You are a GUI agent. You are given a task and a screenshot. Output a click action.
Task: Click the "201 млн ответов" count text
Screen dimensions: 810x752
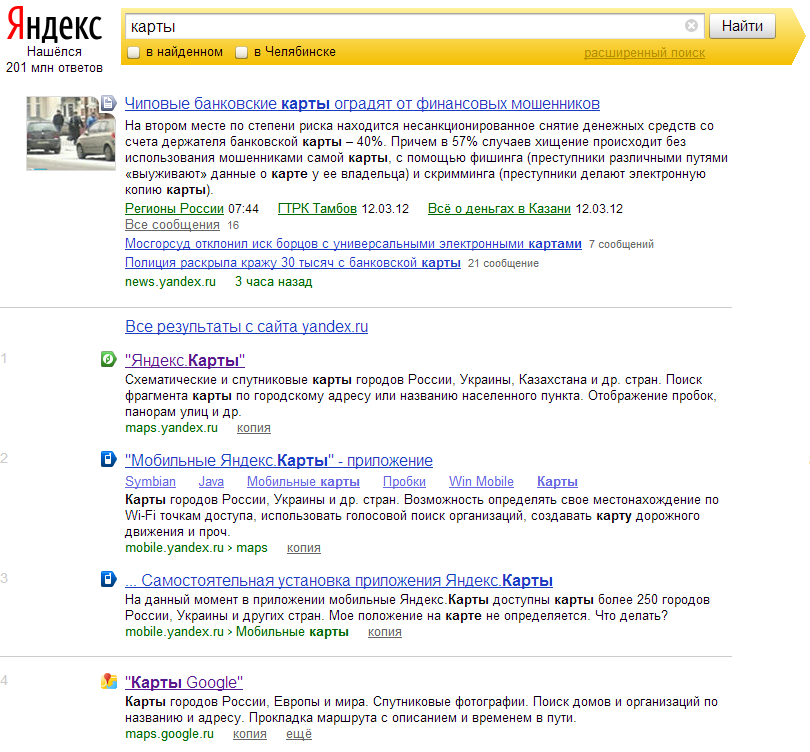pos(54,68)
